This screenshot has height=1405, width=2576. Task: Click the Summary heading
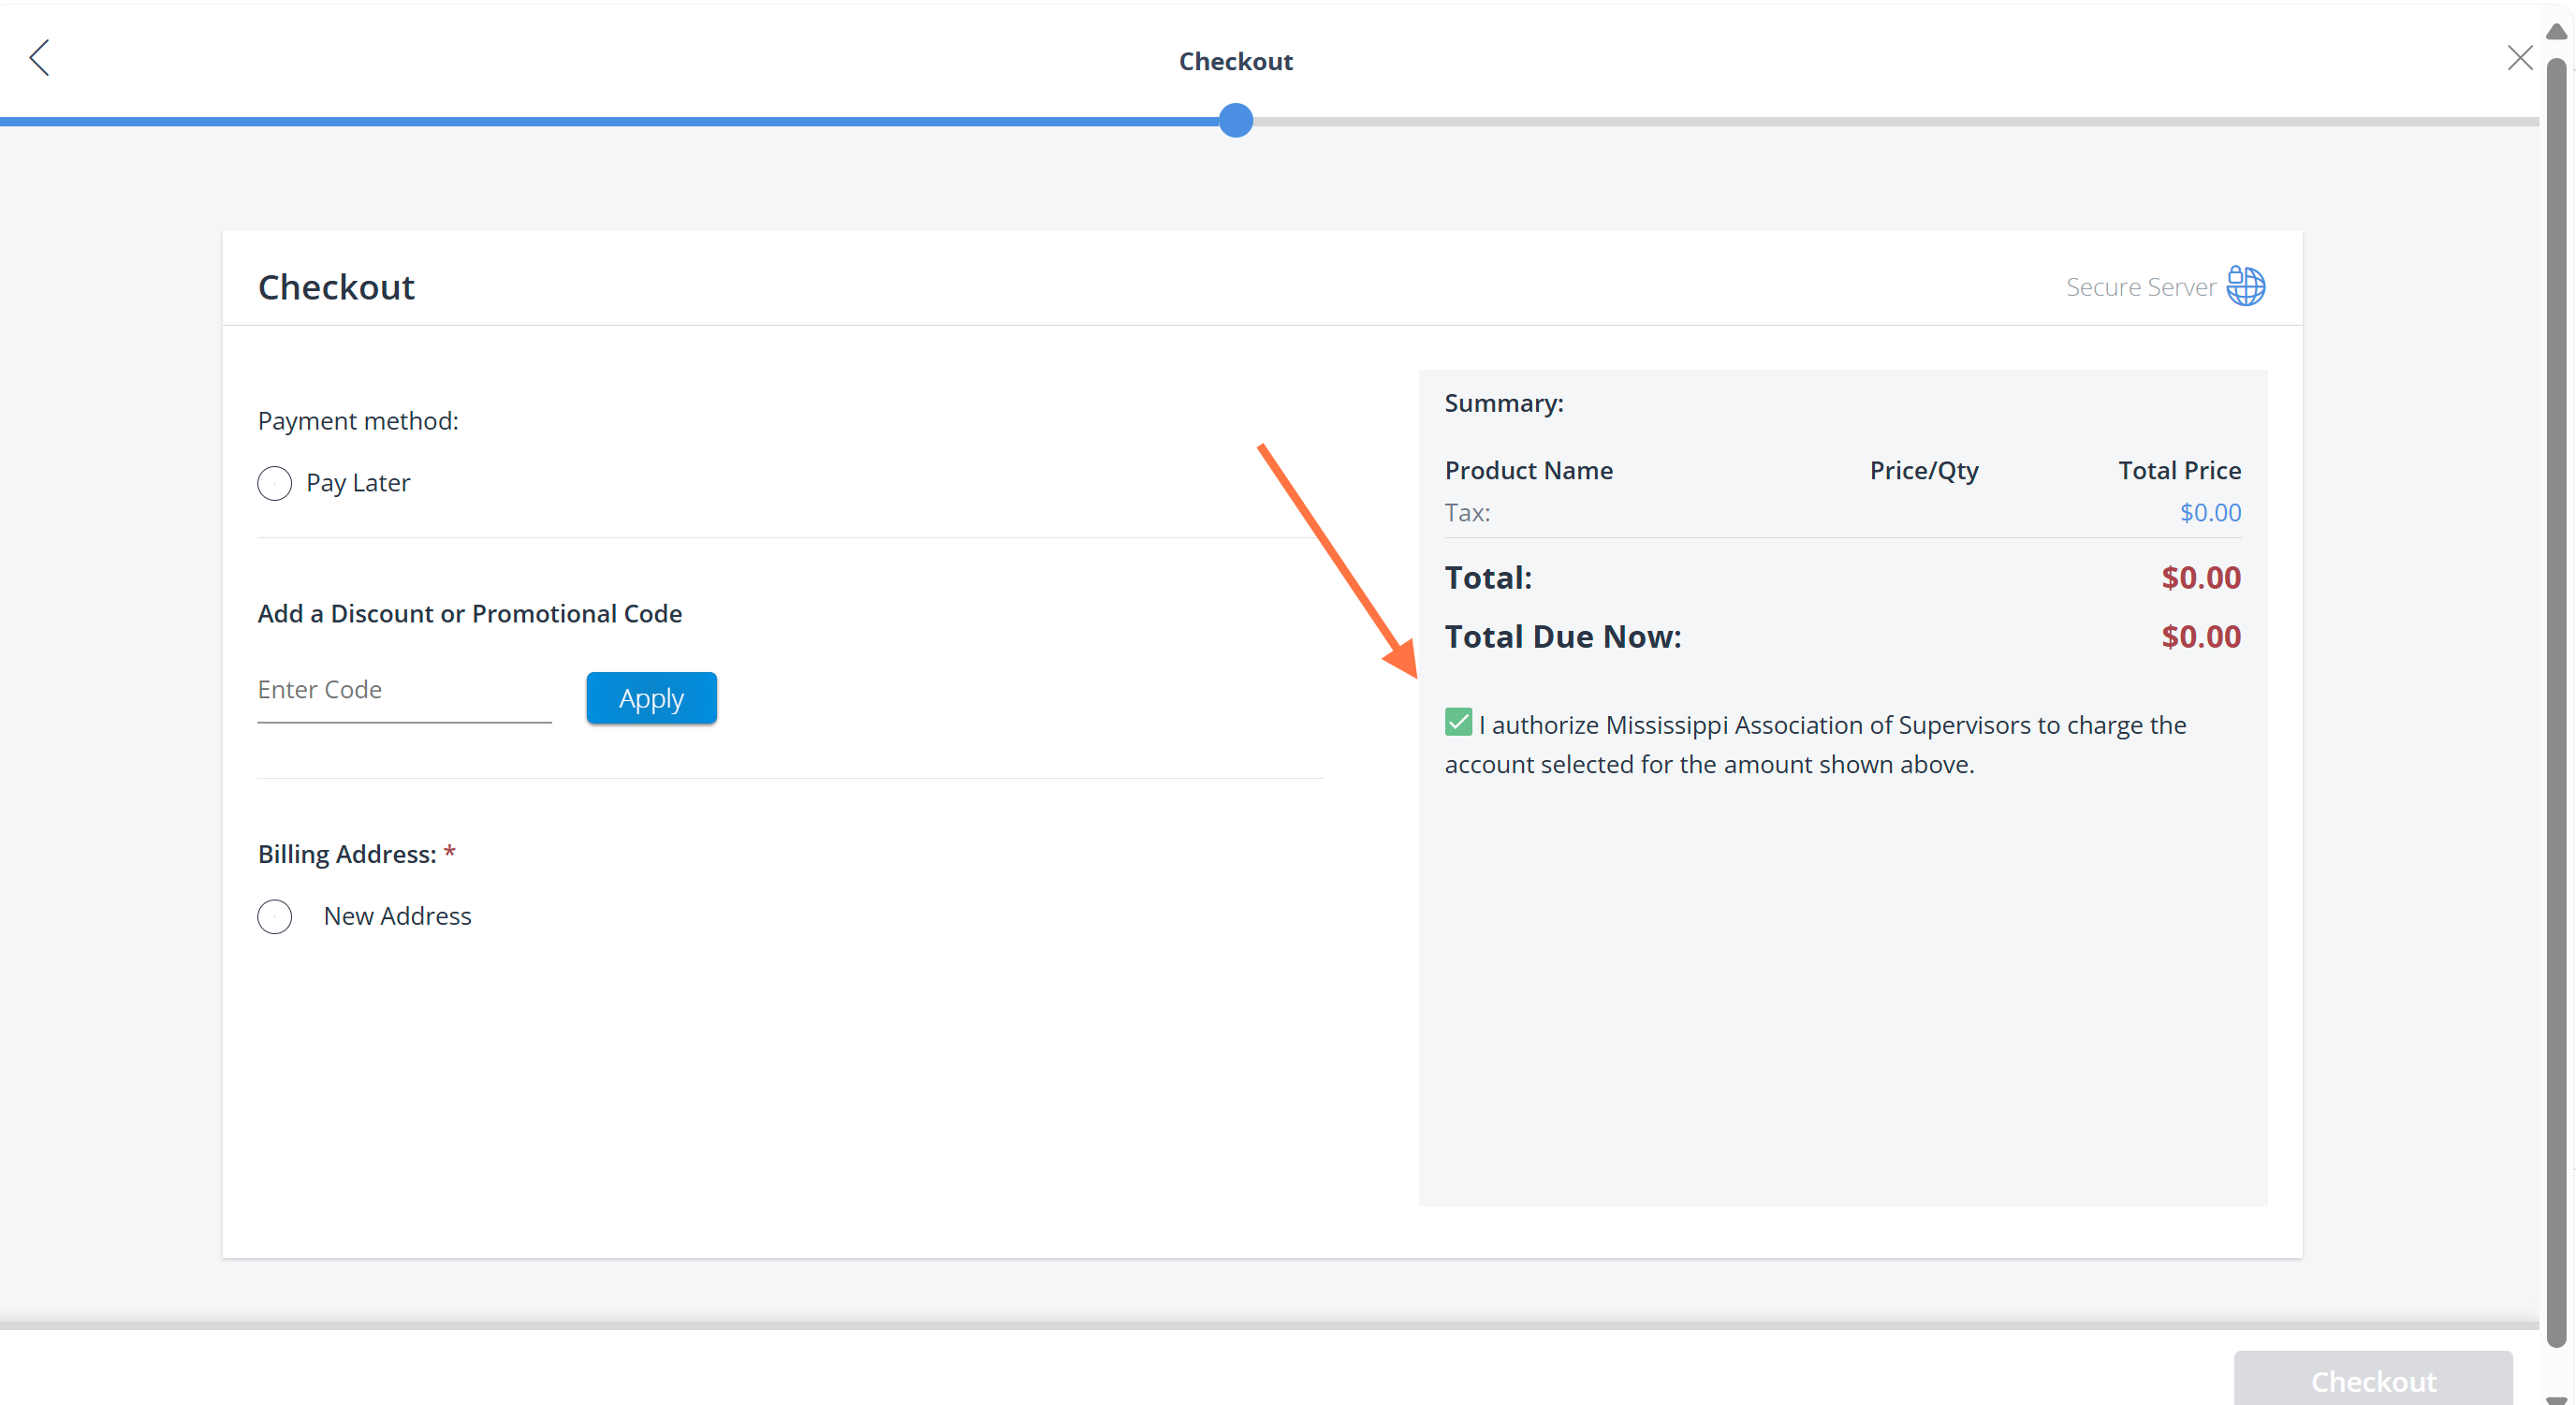pyautogui.click(x=1504, y=403)
